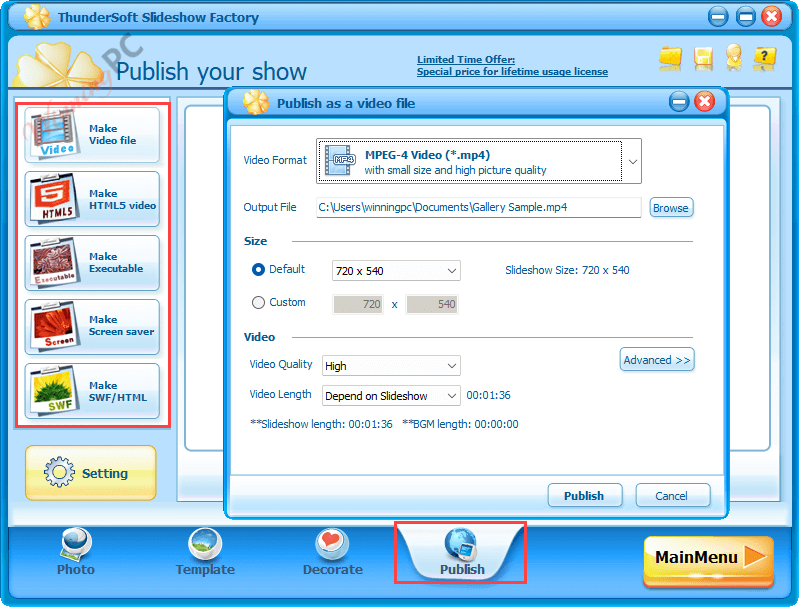This screenshot has height=607, width=799.
Task: Select the Custom size radio button
Action: 258,303
